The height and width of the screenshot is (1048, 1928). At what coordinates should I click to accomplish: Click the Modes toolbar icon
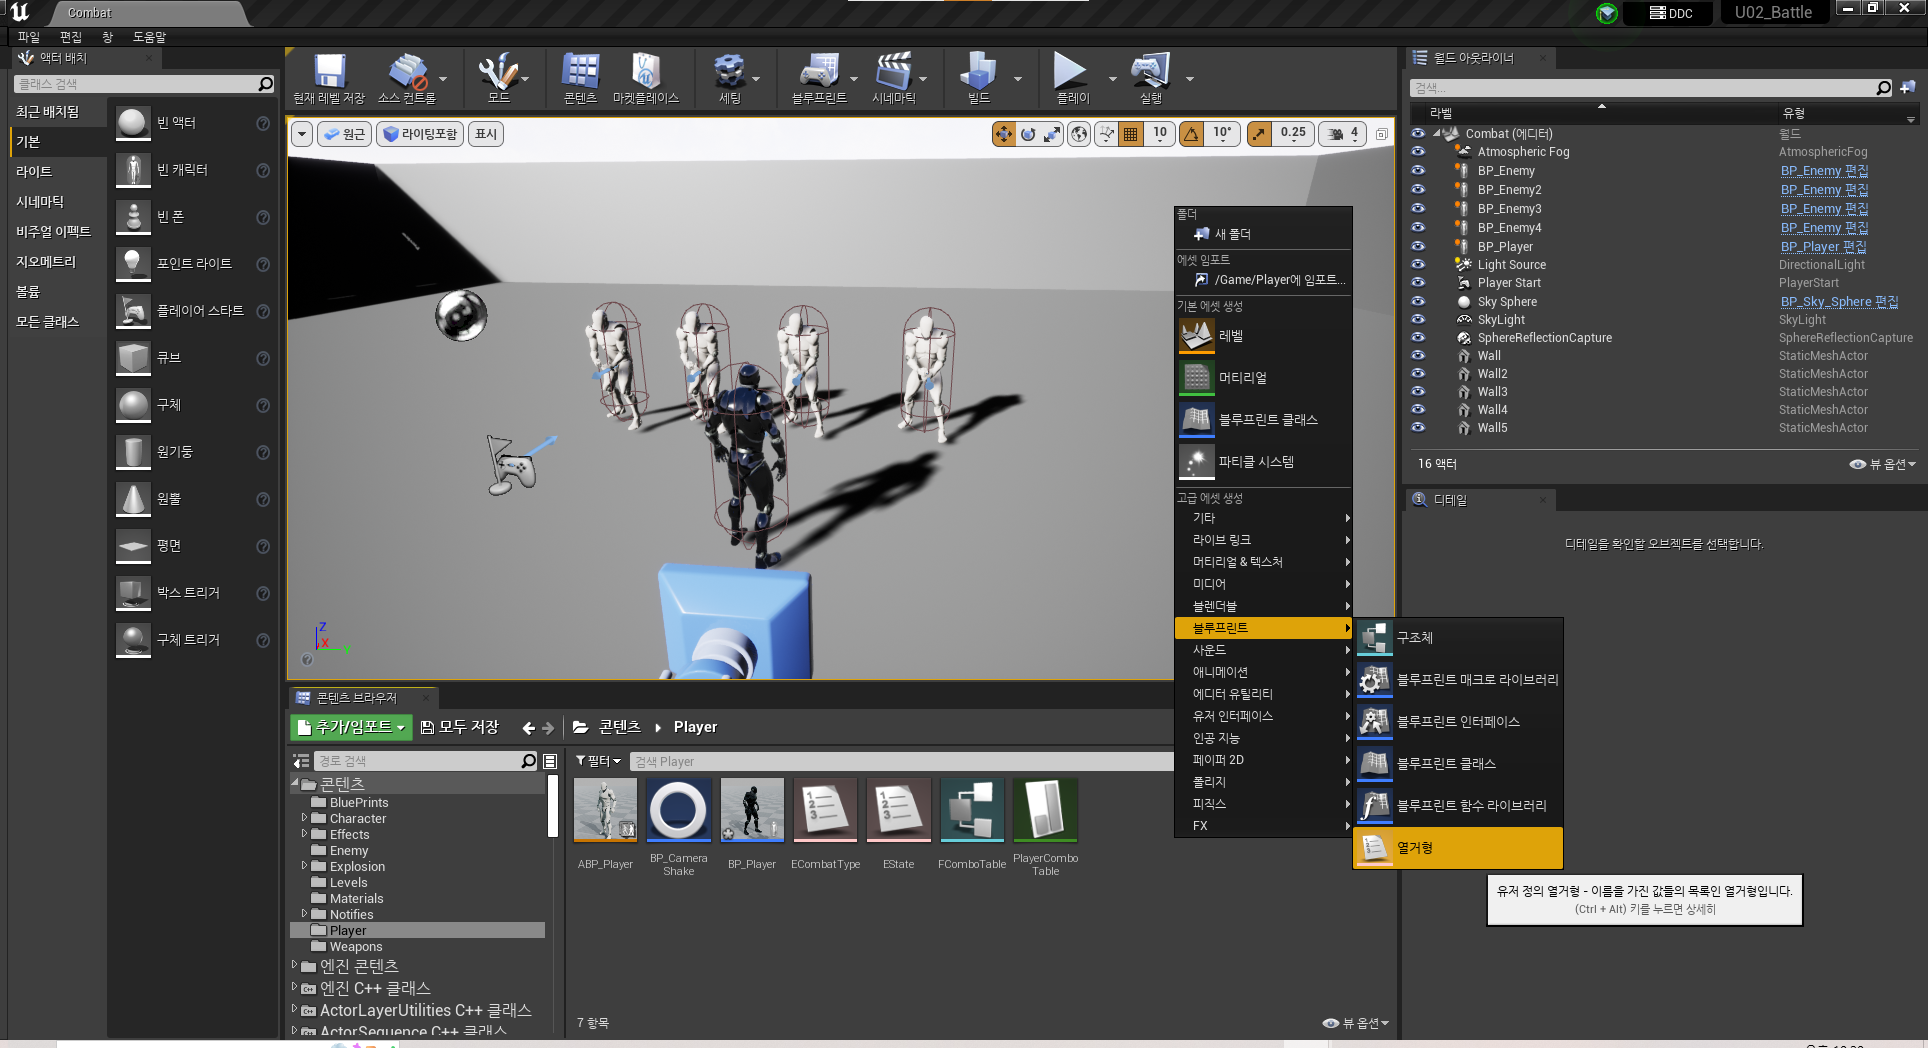[x=497, y=72]
